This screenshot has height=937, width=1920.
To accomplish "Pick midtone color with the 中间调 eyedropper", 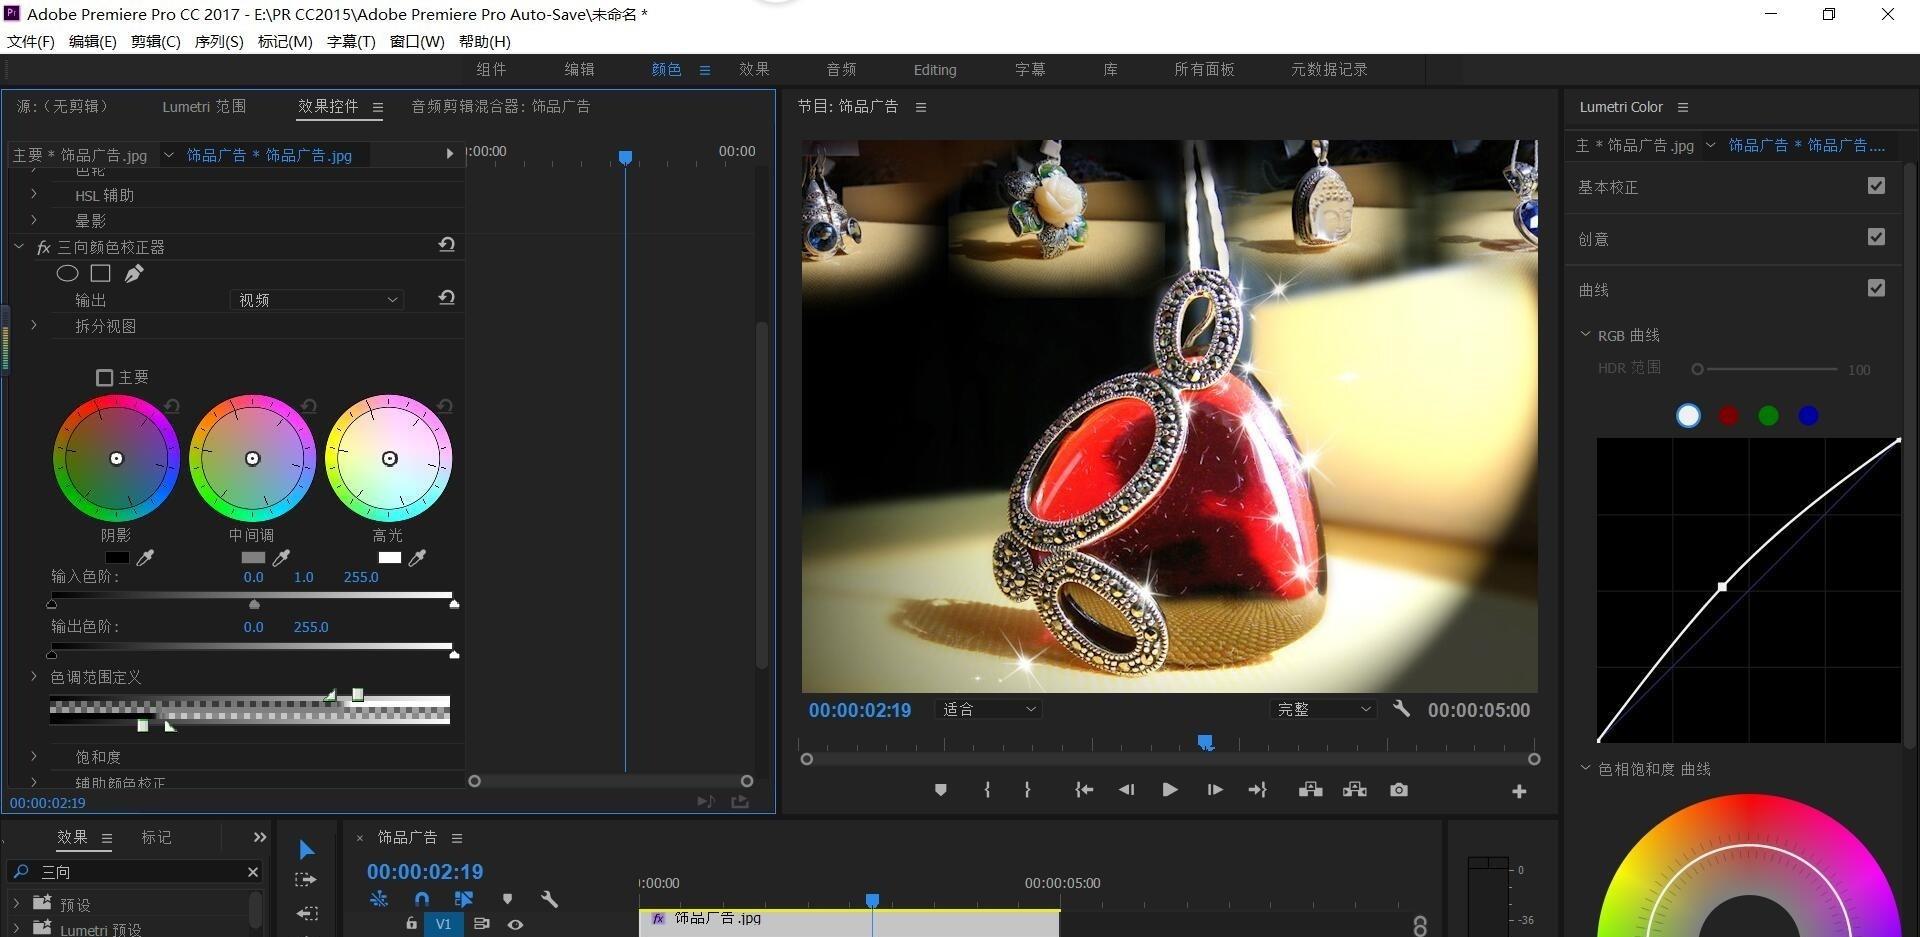I will tap(282, 558).
